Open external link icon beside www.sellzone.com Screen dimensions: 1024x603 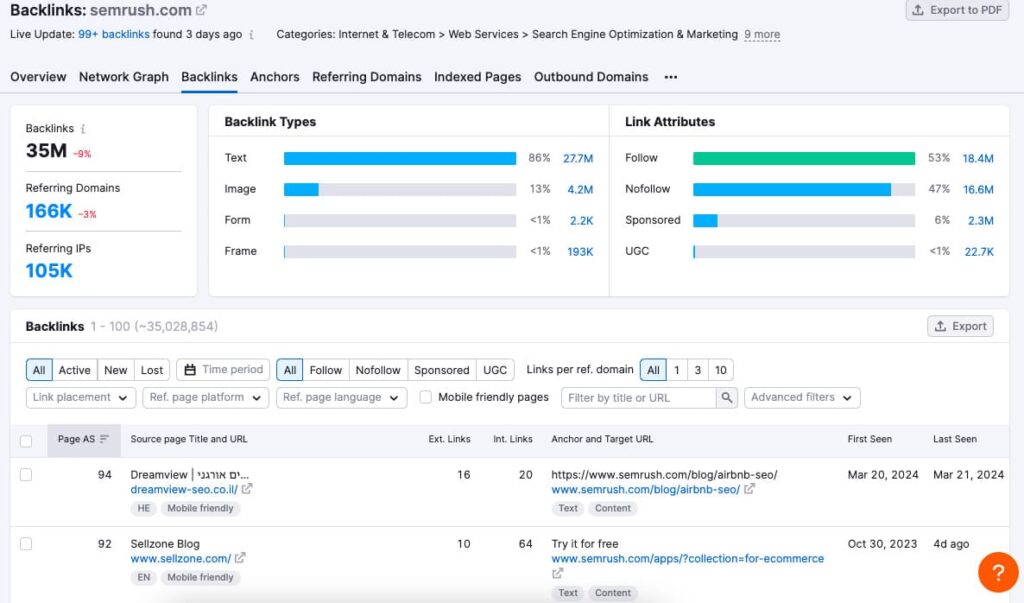[x=240, y=558]
